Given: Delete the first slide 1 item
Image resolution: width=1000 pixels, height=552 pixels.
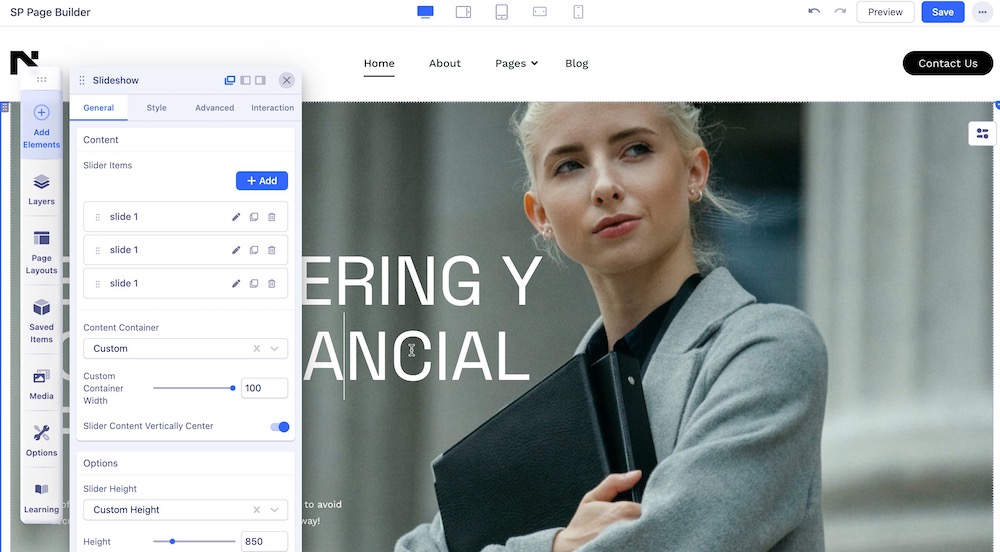Looking at the screenshot, I should (272, 217).
